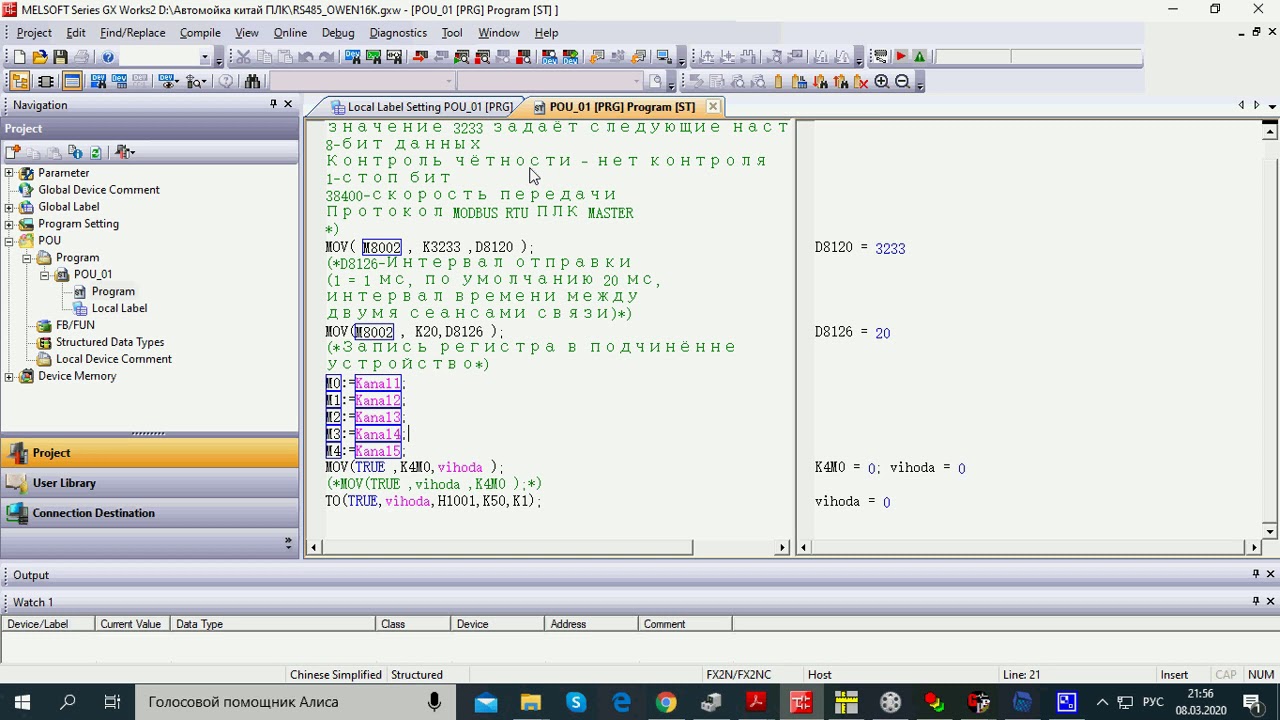This screenshot has width=1280, height=720.
Task: Expand navigation pane bottom chevron
Action: click(288, 542)
